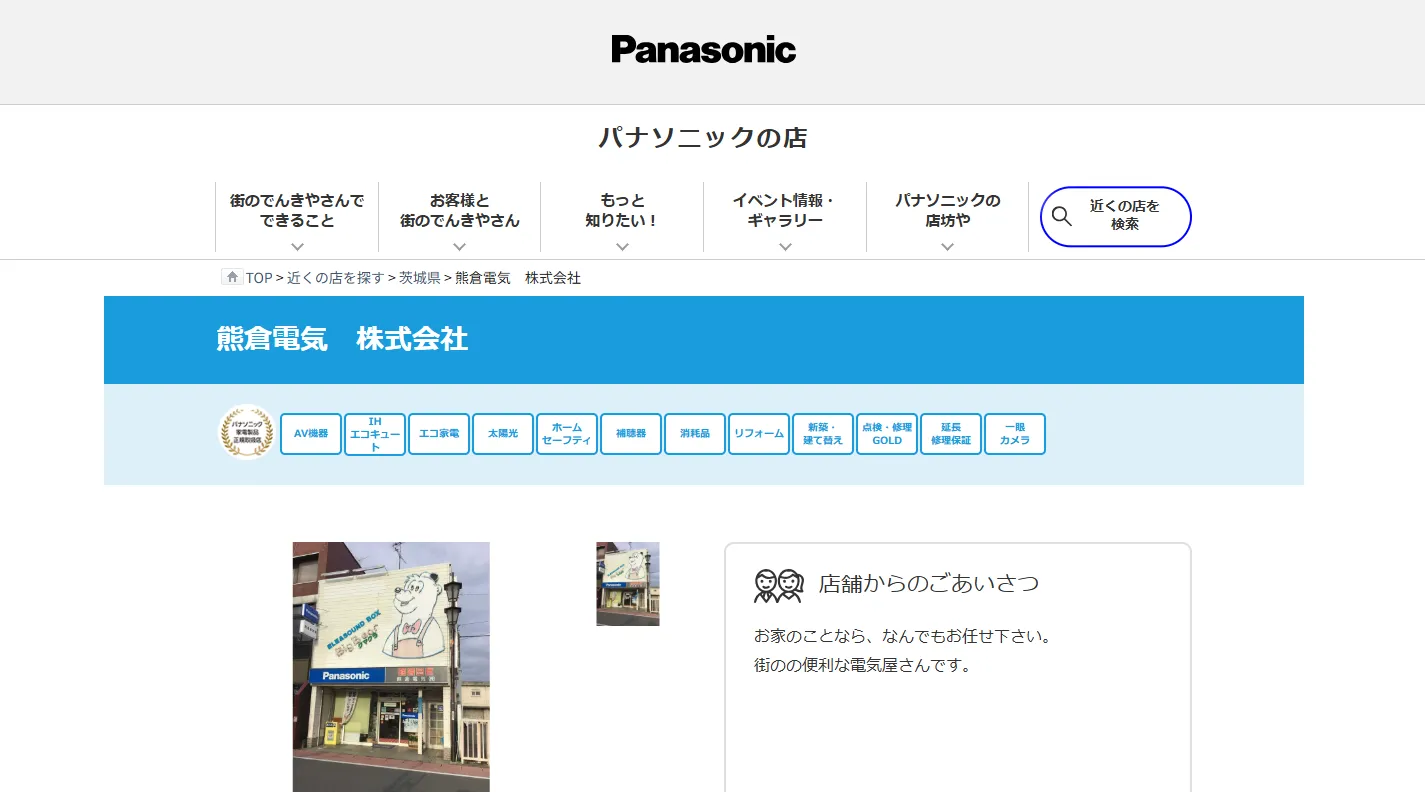Click the Panasonic logo in the header
Image resolution: width=1425 pixels, height=792 pixels.
pyautogui.click(x=703, y=50)
